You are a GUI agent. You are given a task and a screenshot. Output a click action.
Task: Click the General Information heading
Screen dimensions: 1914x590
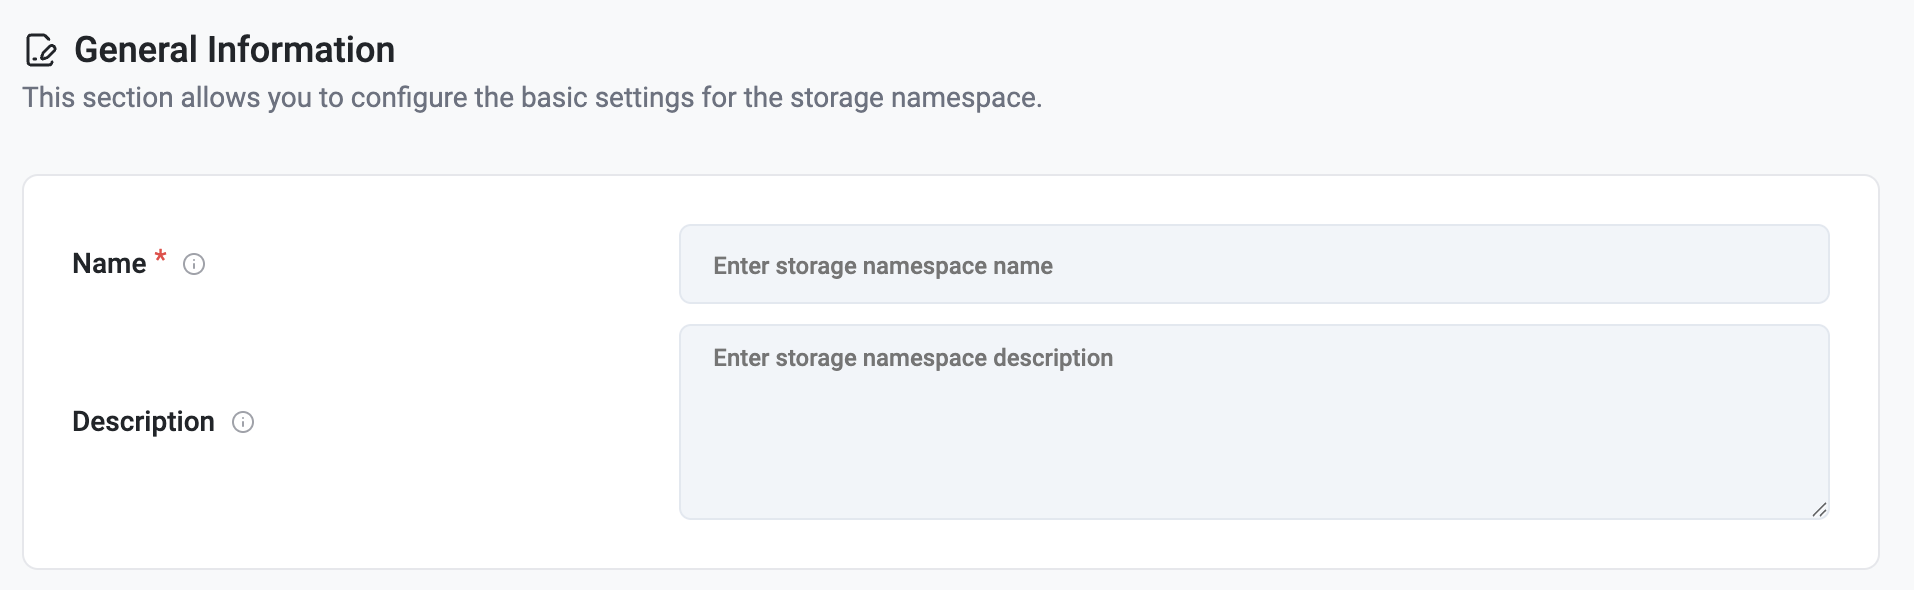234,50
